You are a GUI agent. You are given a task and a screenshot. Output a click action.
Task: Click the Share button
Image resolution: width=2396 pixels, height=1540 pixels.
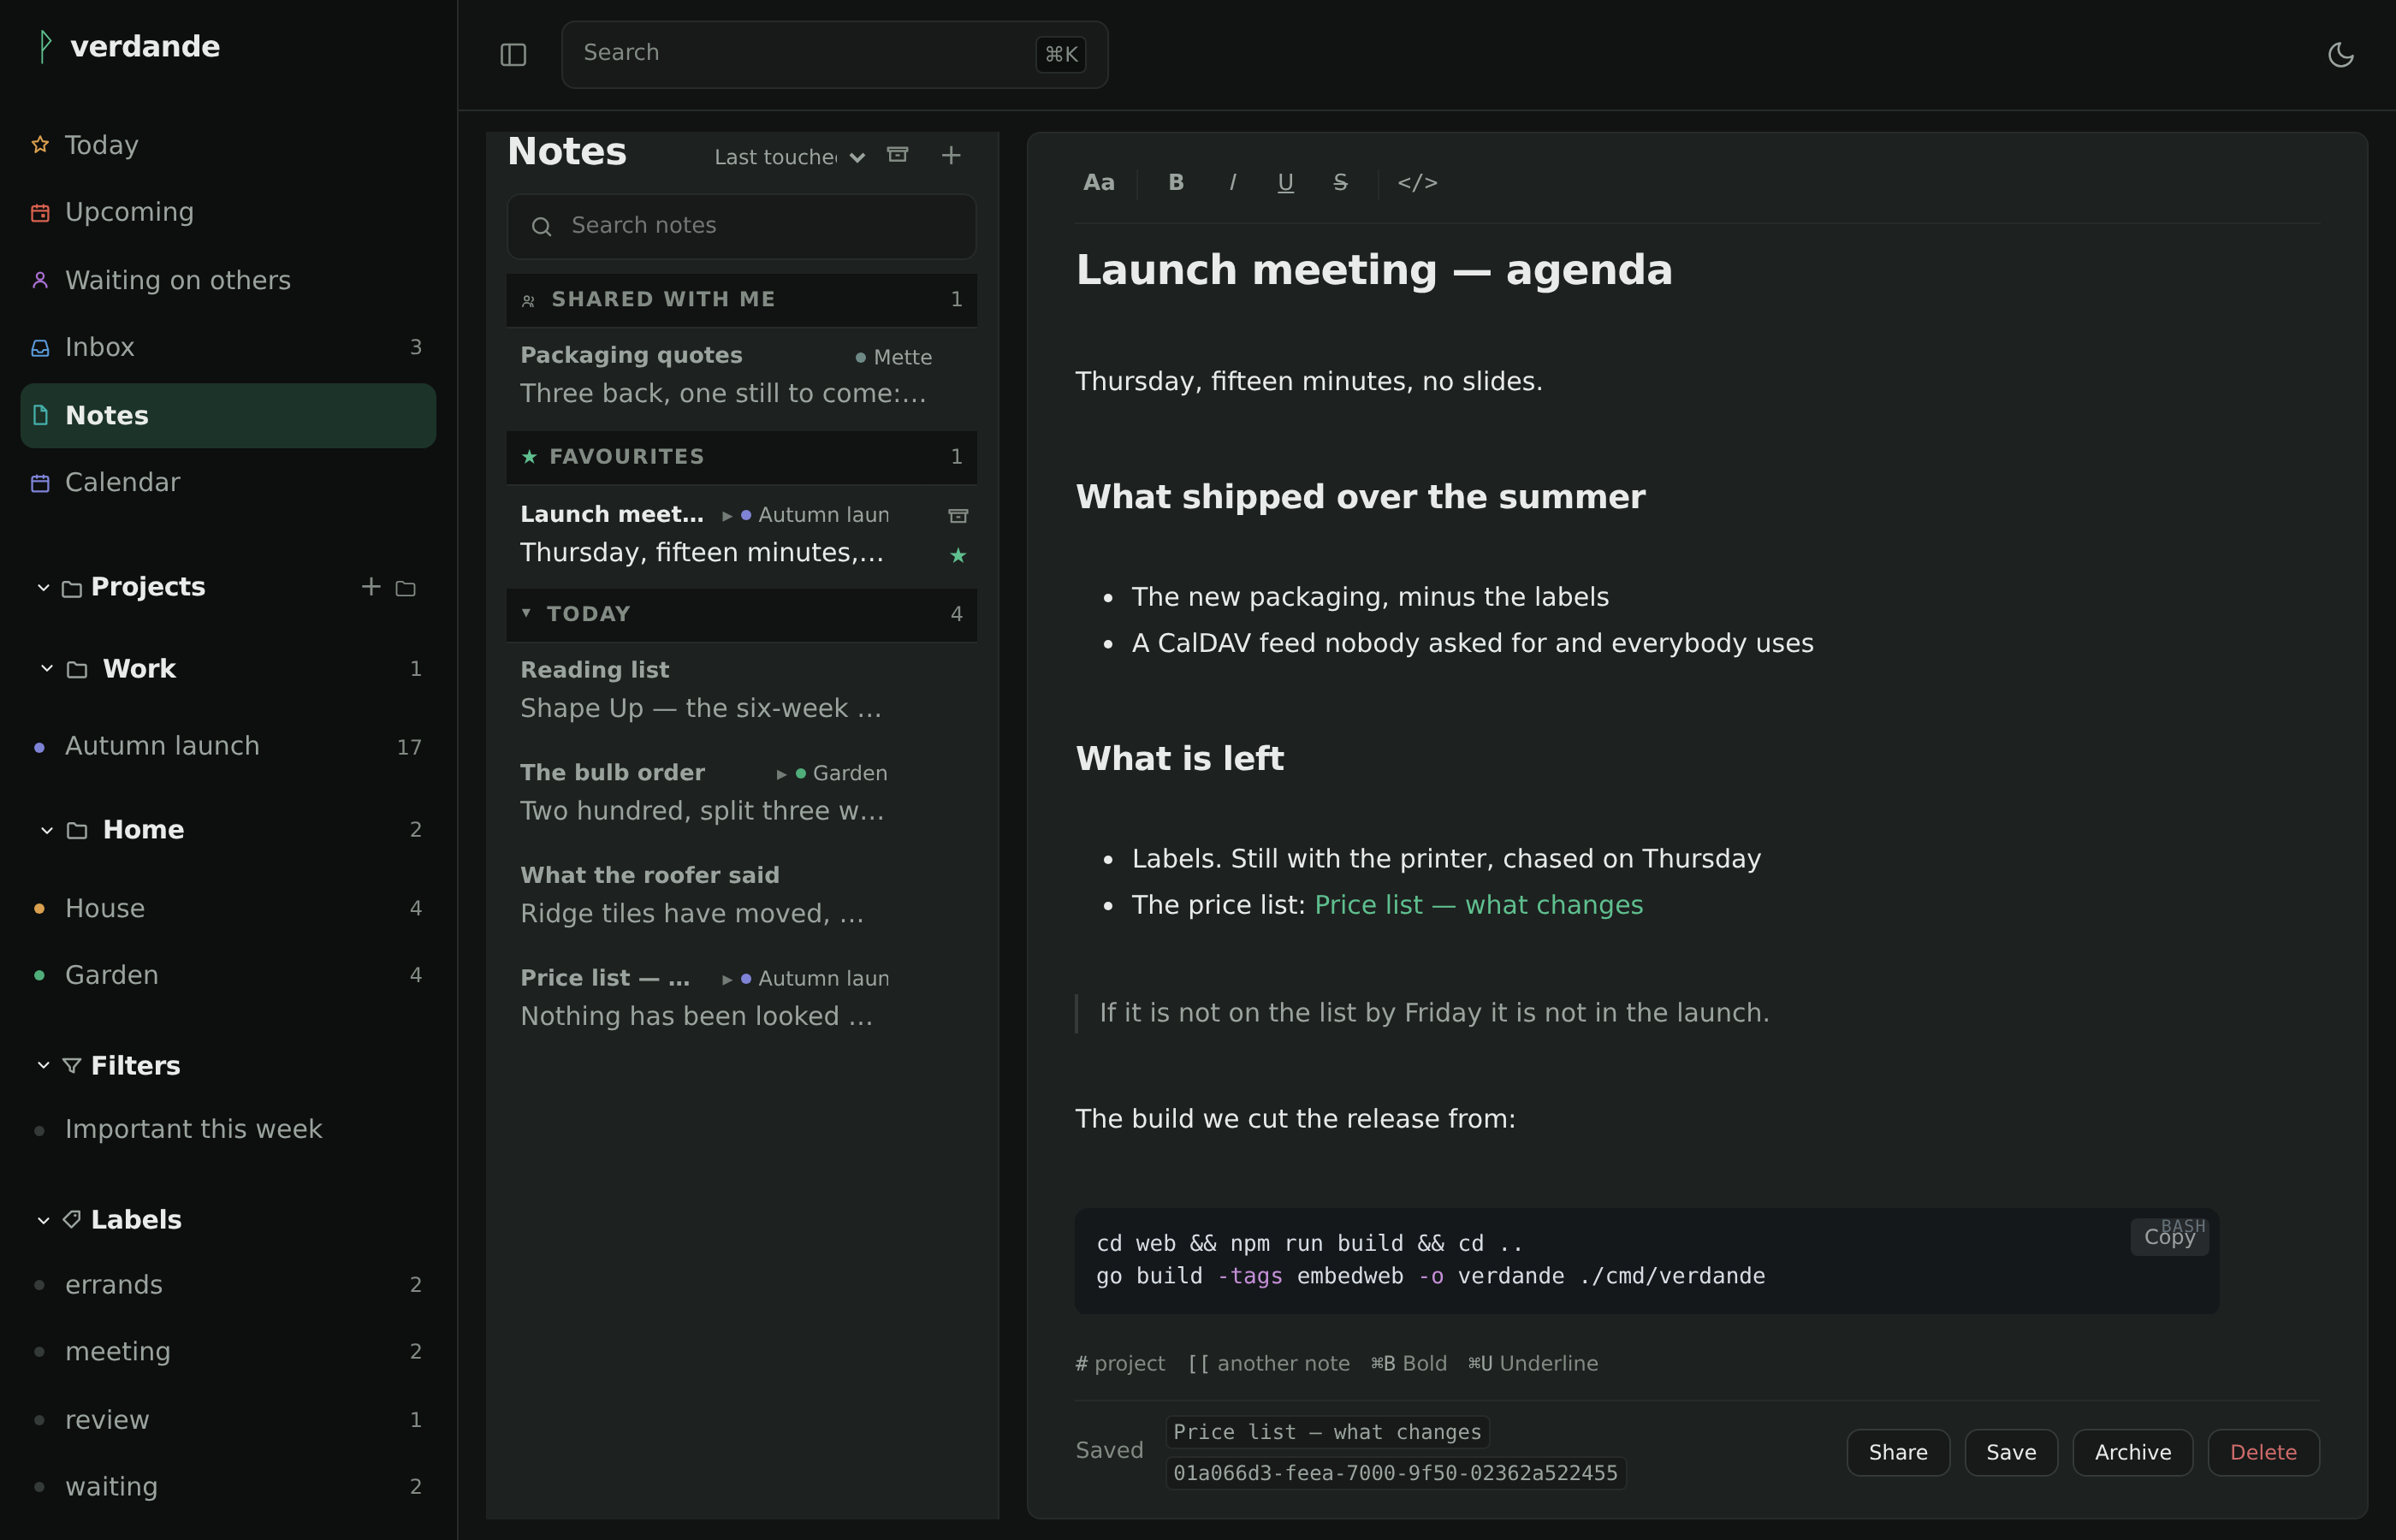(x=1897, y=1452)
